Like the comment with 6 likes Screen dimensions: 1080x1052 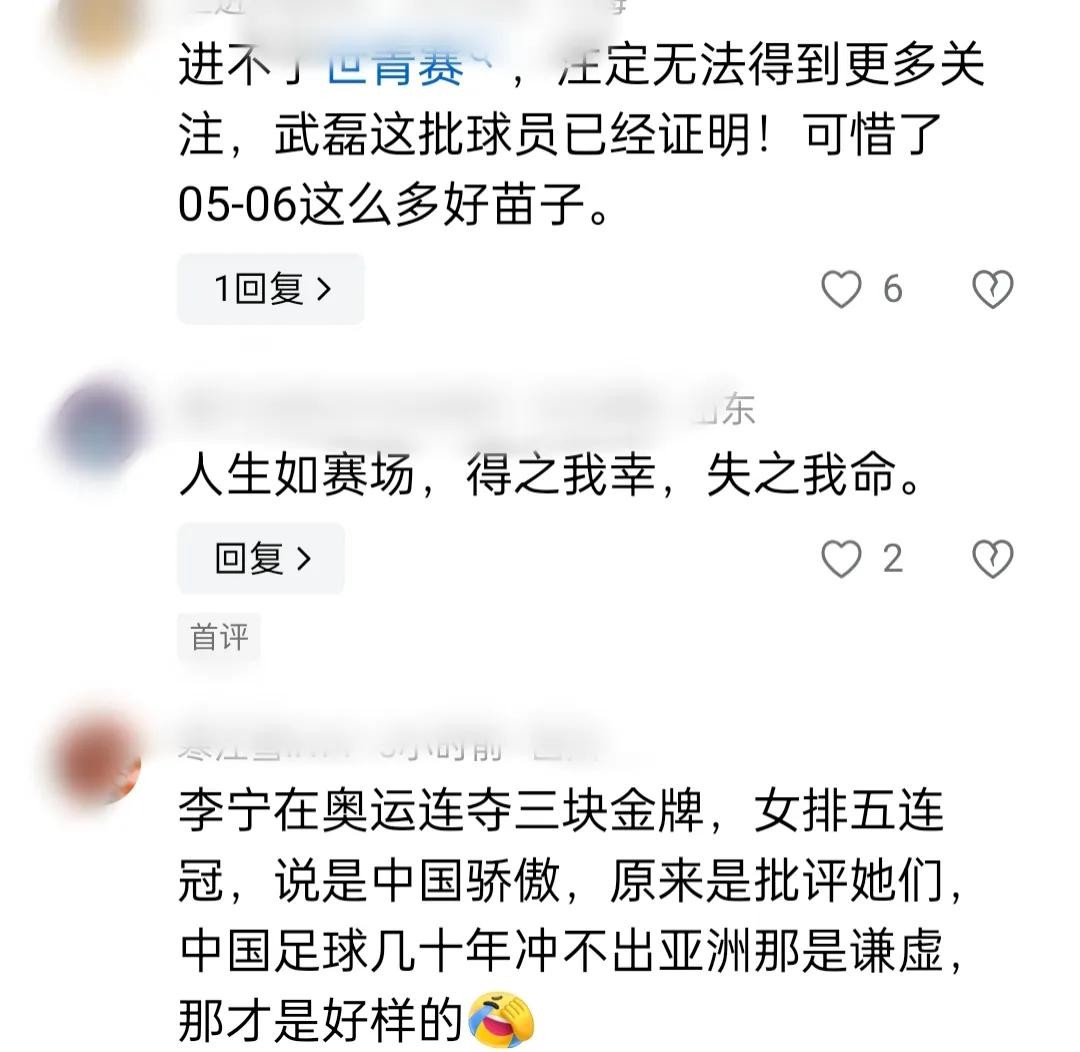(x=841, y=289)
